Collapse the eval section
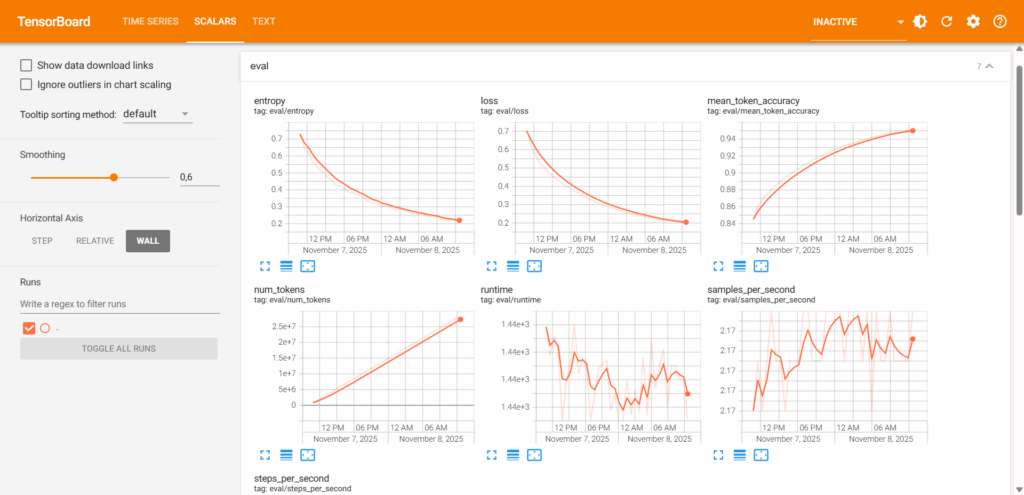This screenshot has width=1024, height=495. 989,66
